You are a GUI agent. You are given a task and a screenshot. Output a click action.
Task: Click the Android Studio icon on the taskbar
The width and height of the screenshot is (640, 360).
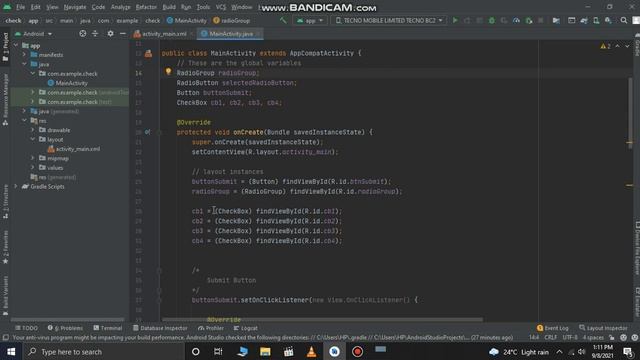coord(334,351)
